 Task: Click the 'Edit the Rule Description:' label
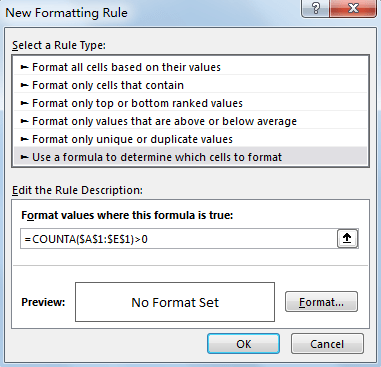pyautogui.click(x=77, y=190)
